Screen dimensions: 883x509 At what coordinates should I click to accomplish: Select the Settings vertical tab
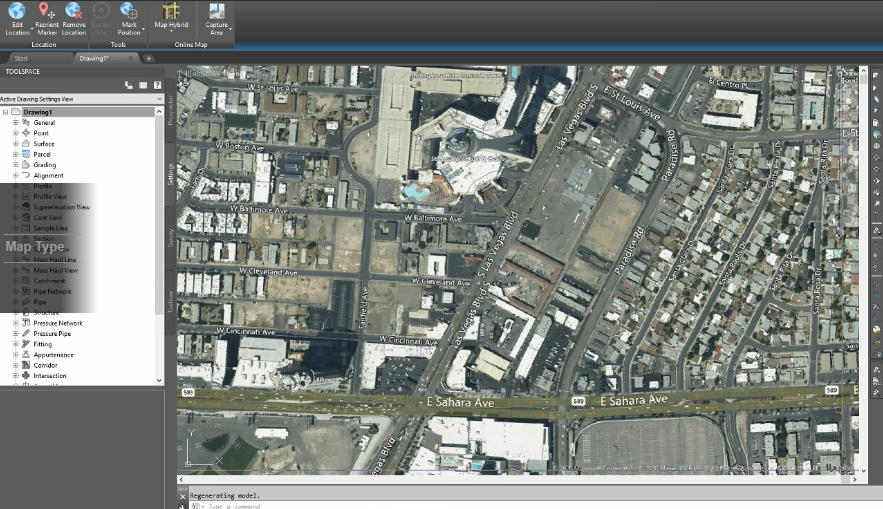(171, 174)
